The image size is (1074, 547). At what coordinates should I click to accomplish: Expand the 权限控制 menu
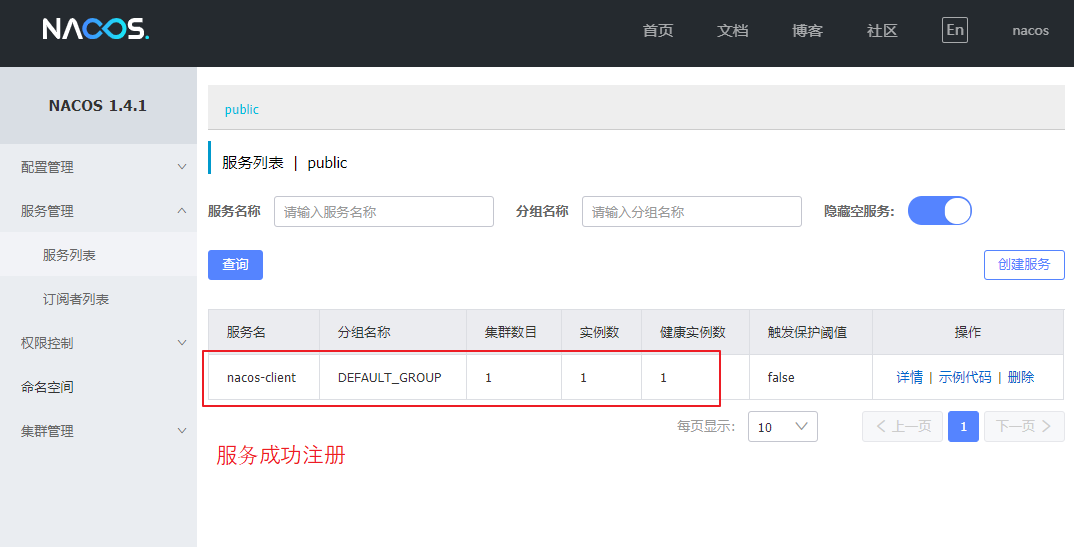click(x=98, y=343)
